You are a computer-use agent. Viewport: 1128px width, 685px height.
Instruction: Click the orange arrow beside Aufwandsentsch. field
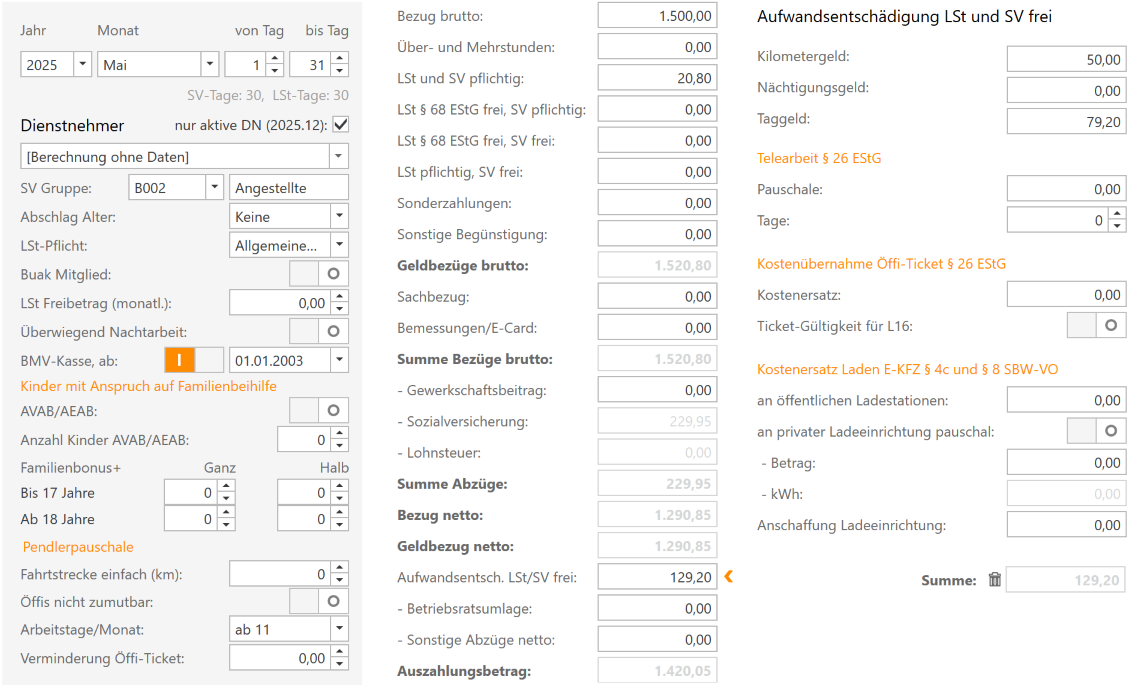tap(729, 576)
